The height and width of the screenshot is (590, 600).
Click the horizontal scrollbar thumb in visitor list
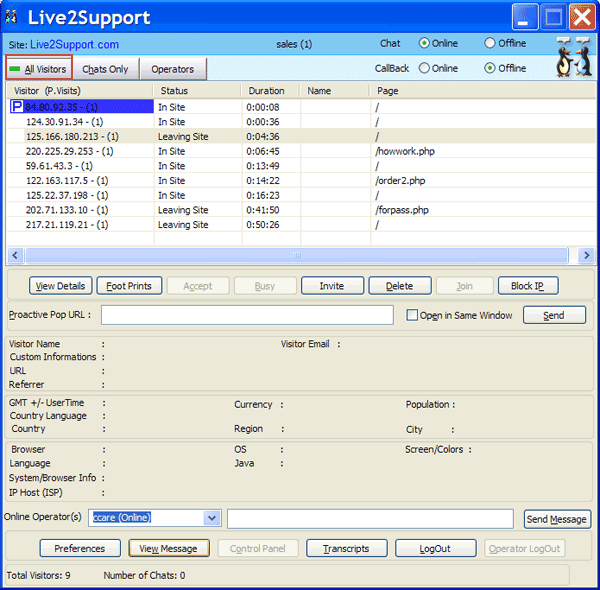coord(297,255)
